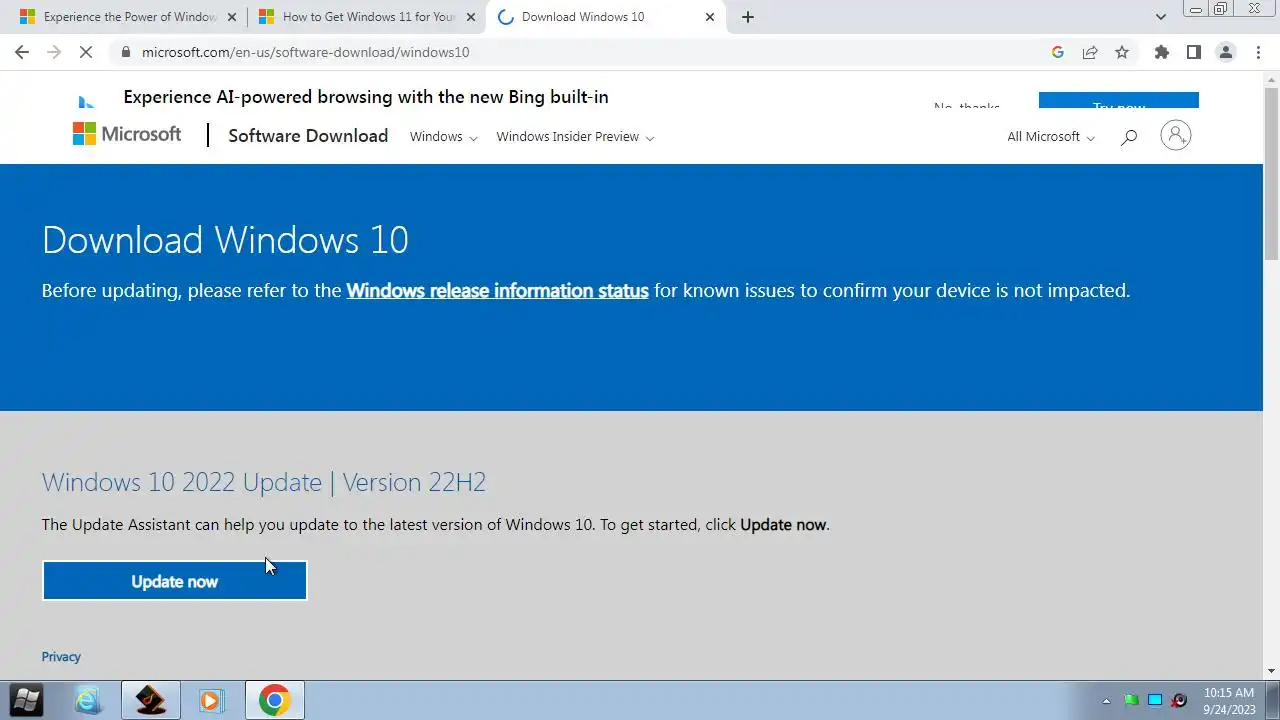This screenshot has height=720, width=1280.
Task: Toggle the Chrome side panel
Action: (x=1193, y=52)
